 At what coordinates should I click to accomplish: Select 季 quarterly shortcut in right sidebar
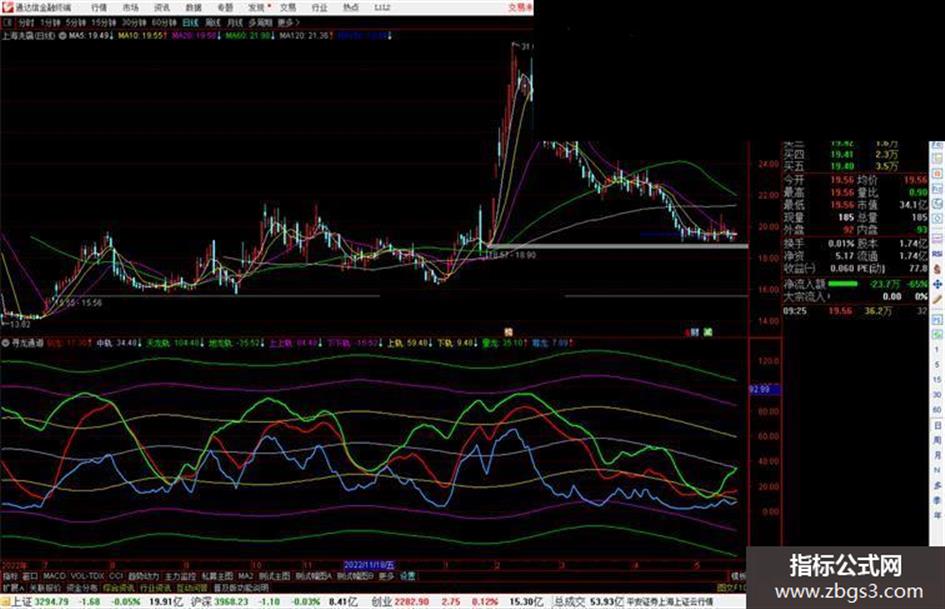[x=937, y=500]
